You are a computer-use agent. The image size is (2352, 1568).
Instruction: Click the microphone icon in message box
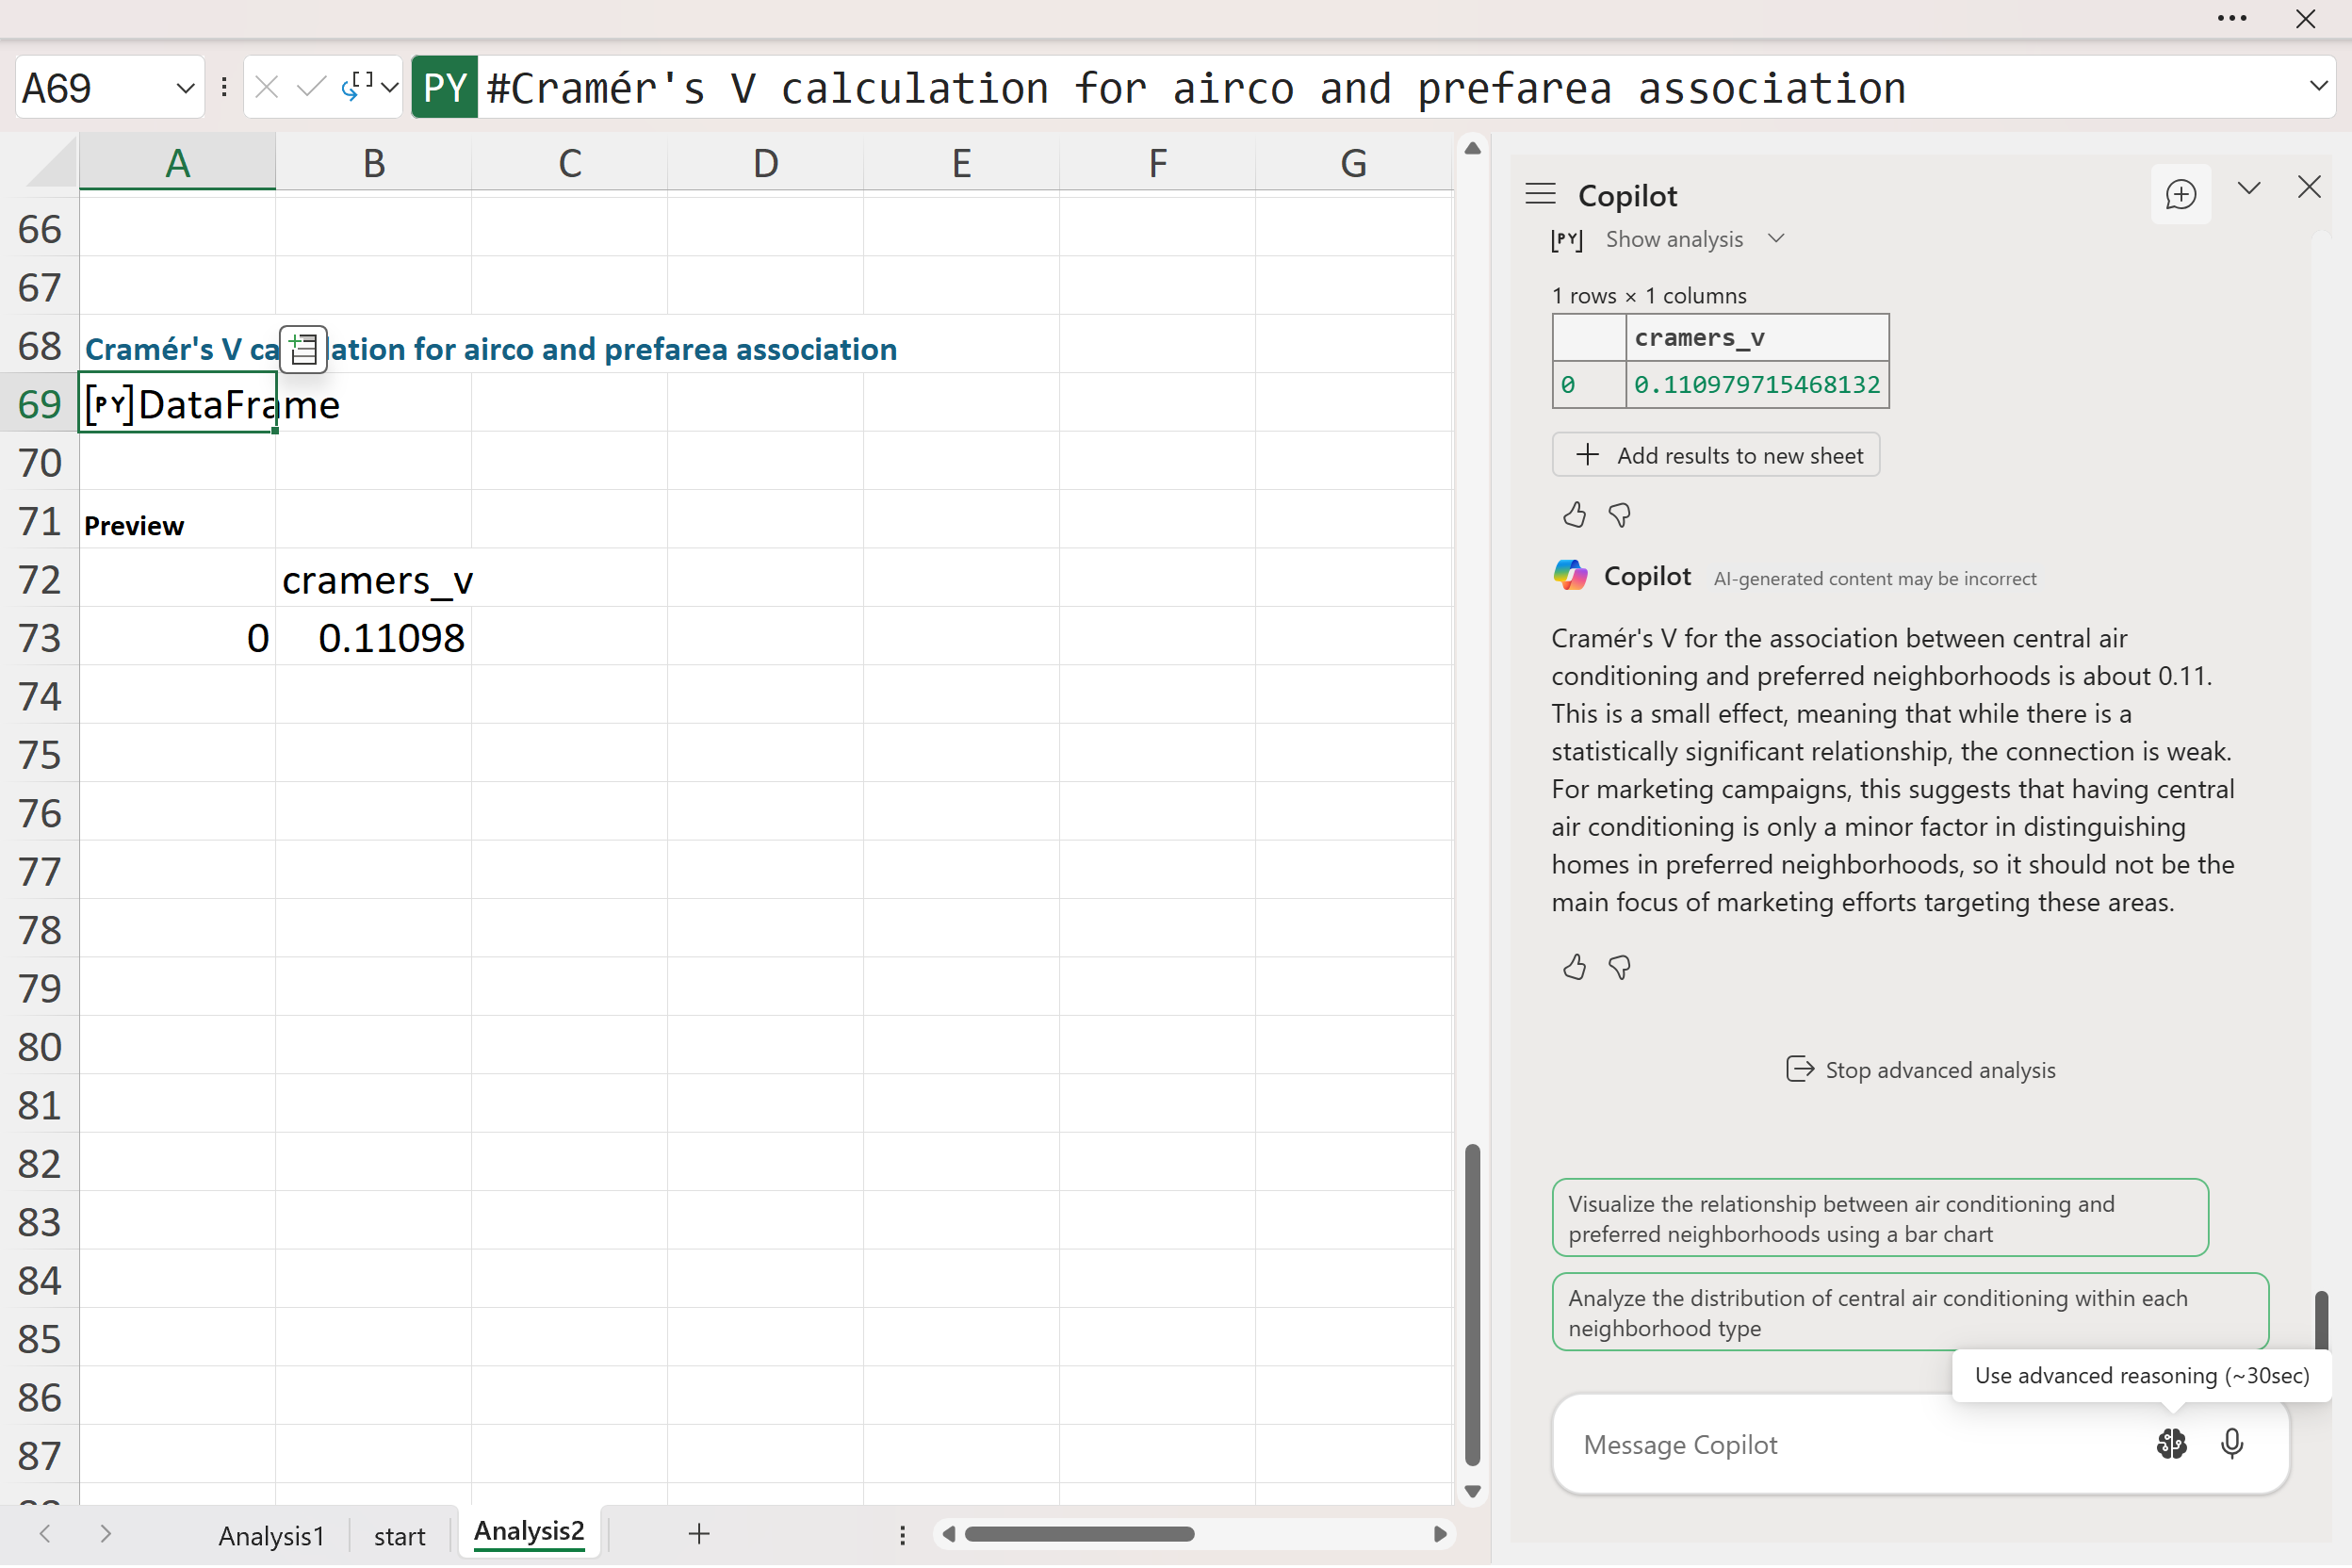click(x=2231, y=1443)
